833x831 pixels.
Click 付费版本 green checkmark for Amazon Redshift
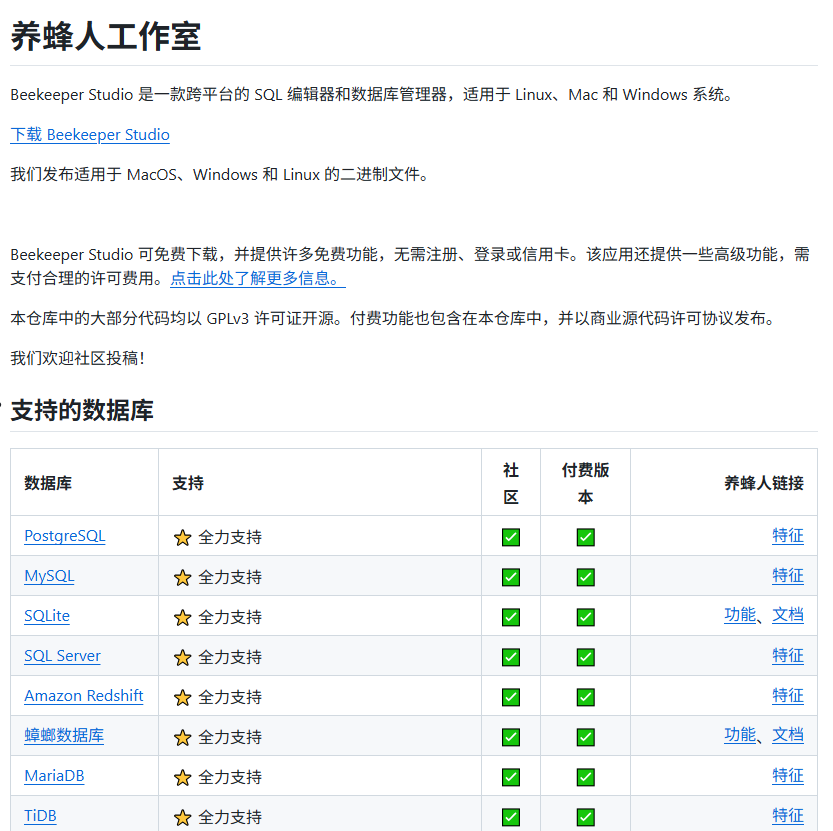585,697
